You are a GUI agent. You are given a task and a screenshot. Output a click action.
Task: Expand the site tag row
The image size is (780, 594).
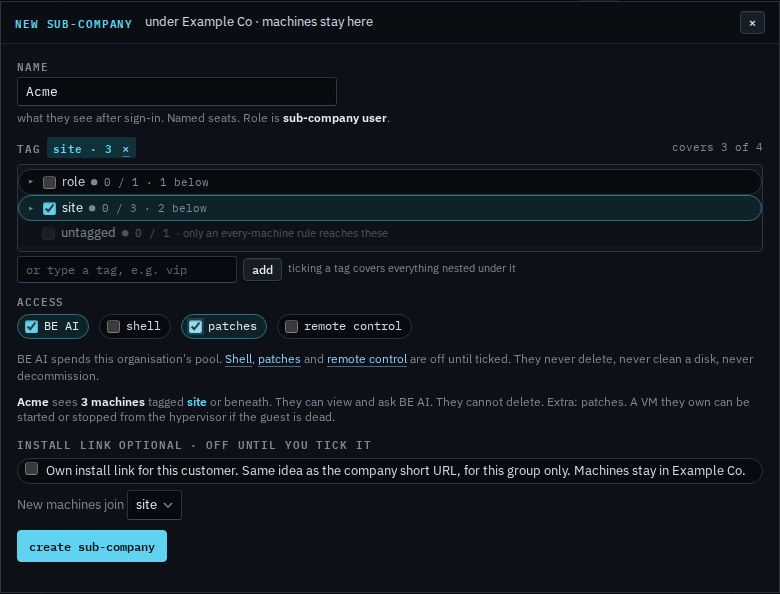point(31,208)
